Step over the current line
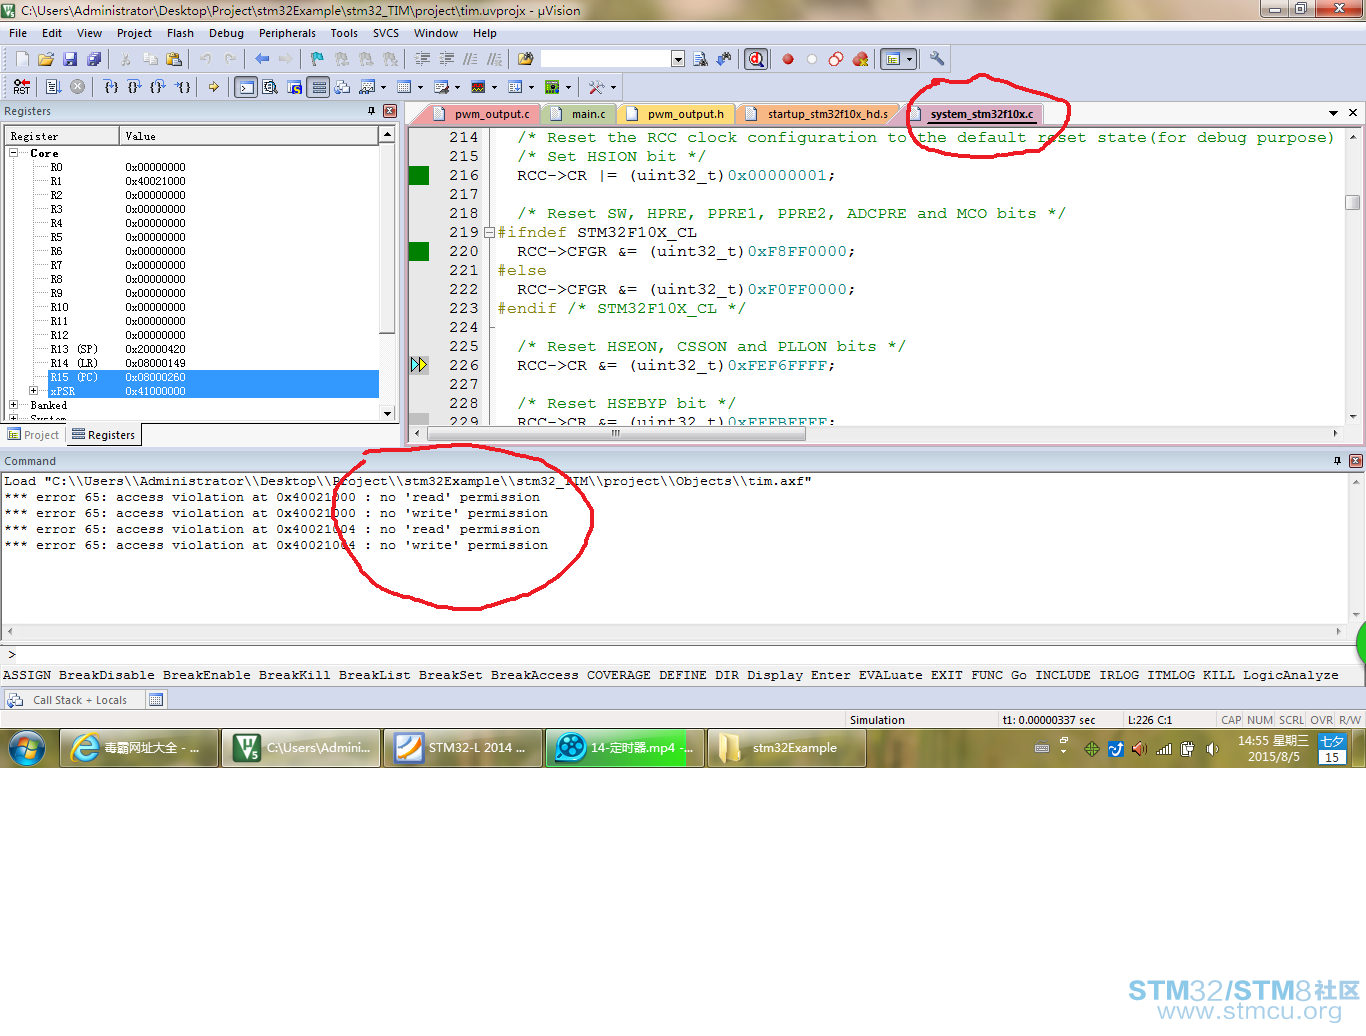 pyautogui.click(x=135, y=87)
